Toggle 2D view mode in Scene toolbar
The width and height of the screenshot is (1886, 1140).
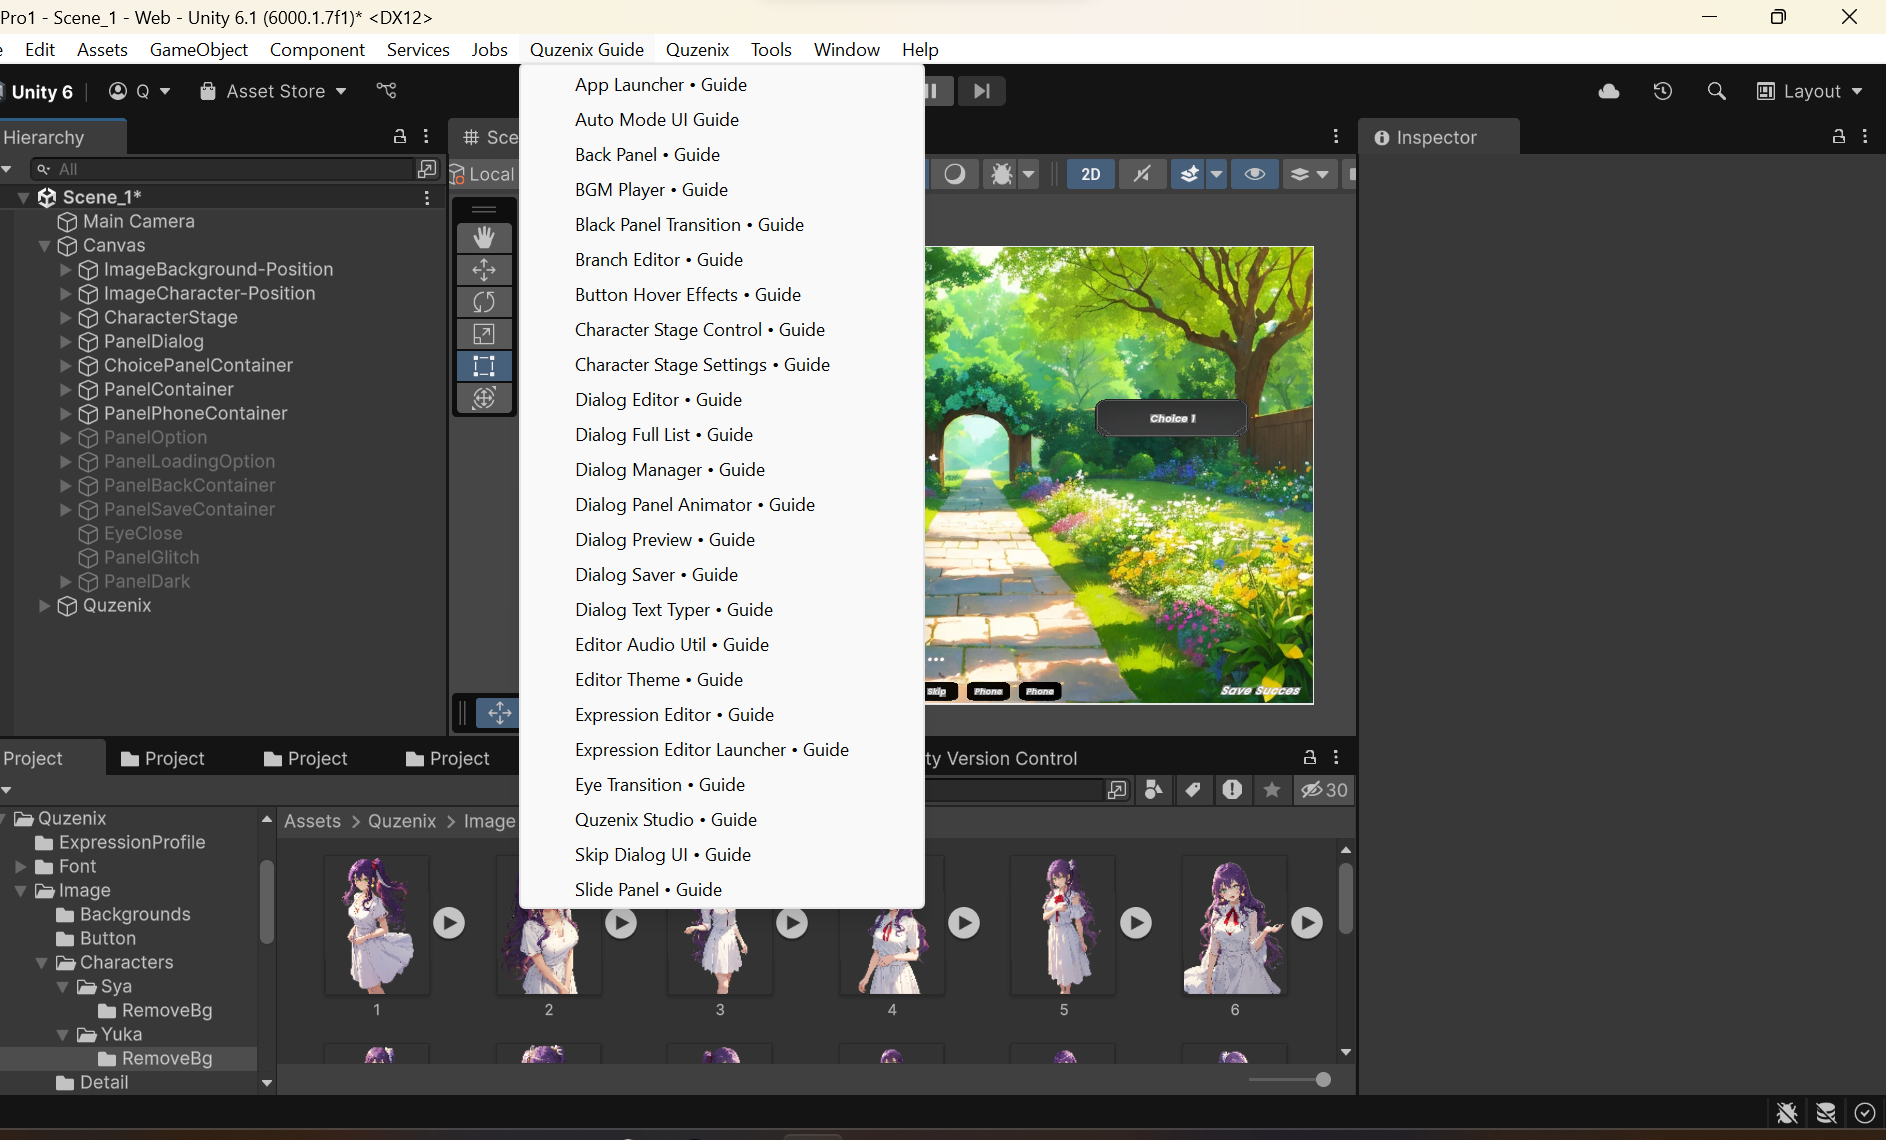pos(1091,174)
